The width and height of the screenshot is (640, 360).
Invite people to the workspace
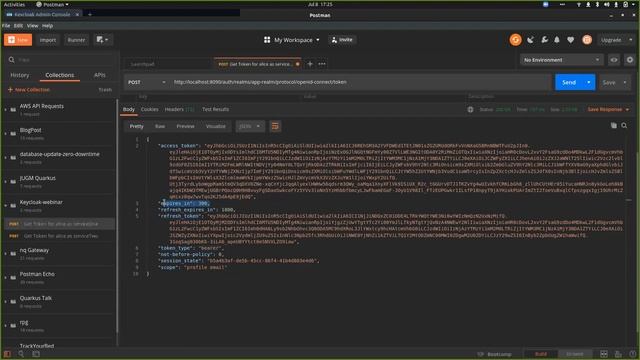coord(342,40)
